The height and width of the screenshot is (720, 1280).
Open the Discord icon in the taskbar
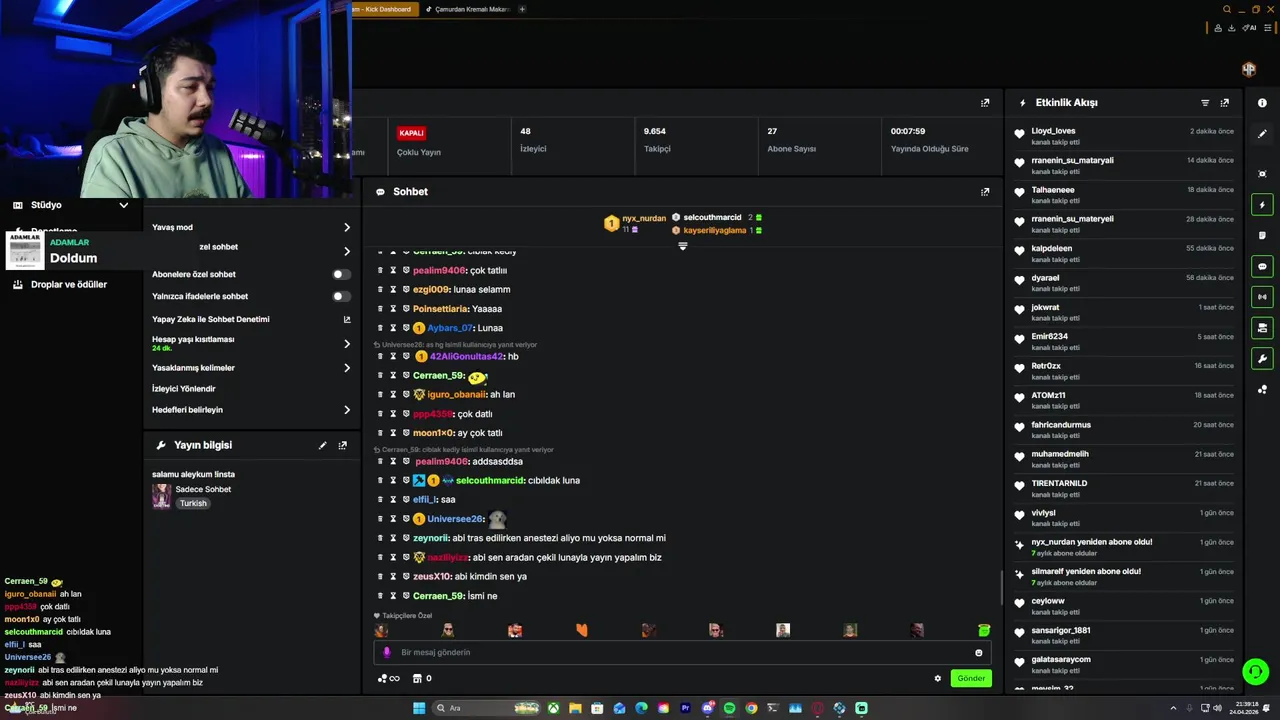point(707,709)
